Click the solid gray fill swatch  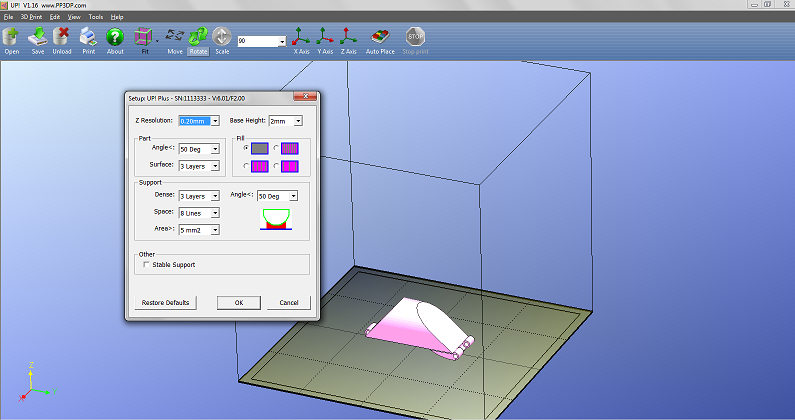[260, 148]
